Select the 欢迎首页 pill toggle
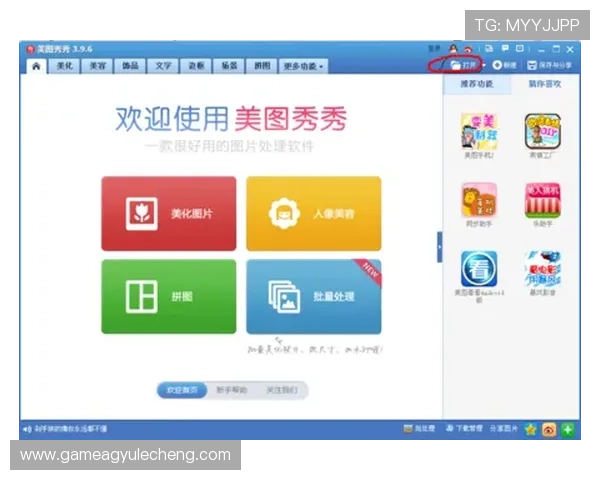600x480 pixels. click(x=182, y=390)
